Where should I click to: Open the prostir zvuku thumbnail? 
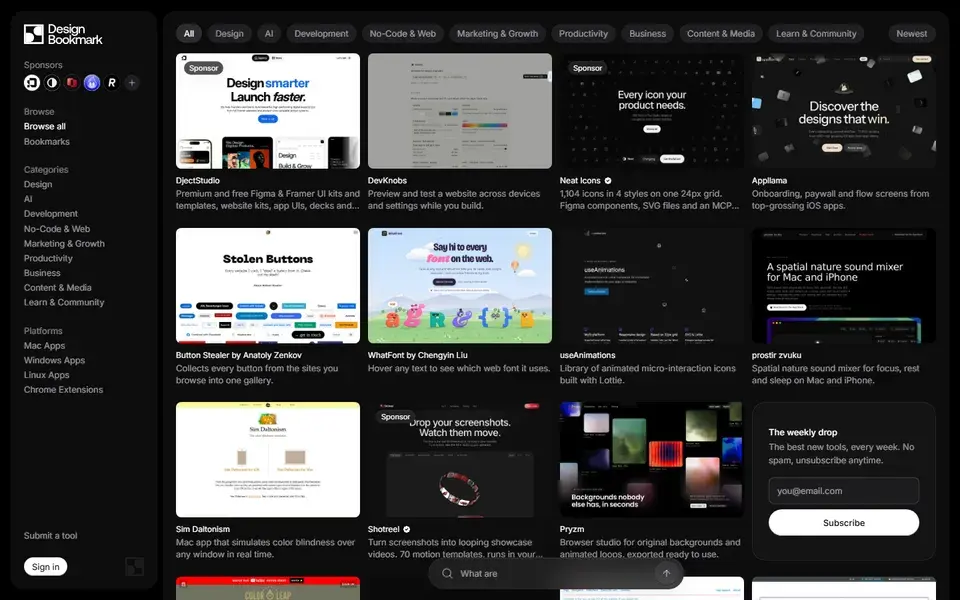coord(844,285)
